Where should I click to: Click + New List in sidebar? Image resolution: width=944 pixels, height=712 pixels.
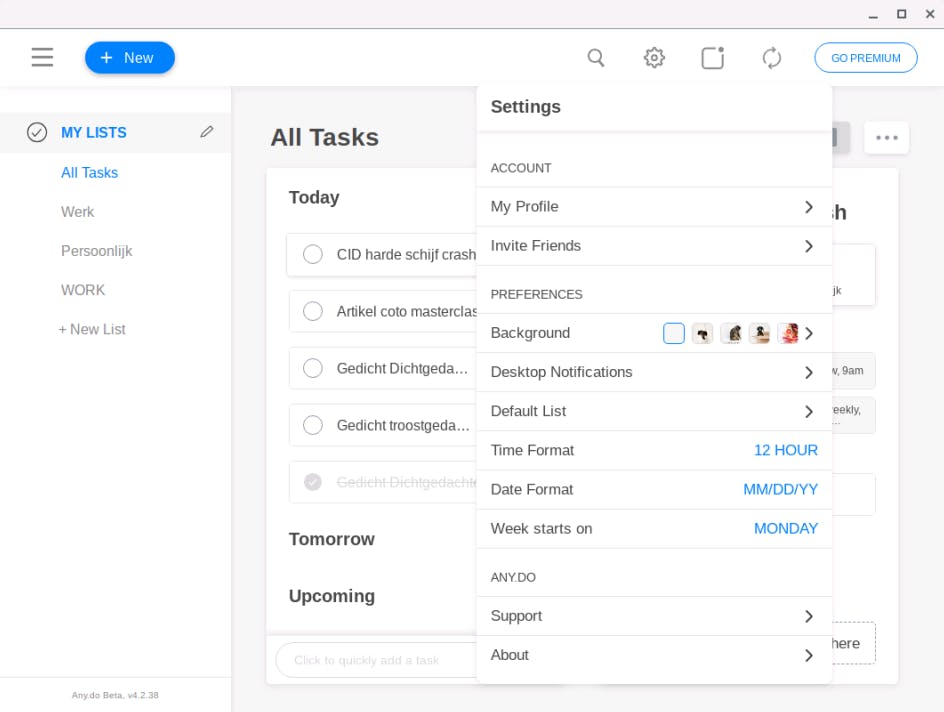92,329
